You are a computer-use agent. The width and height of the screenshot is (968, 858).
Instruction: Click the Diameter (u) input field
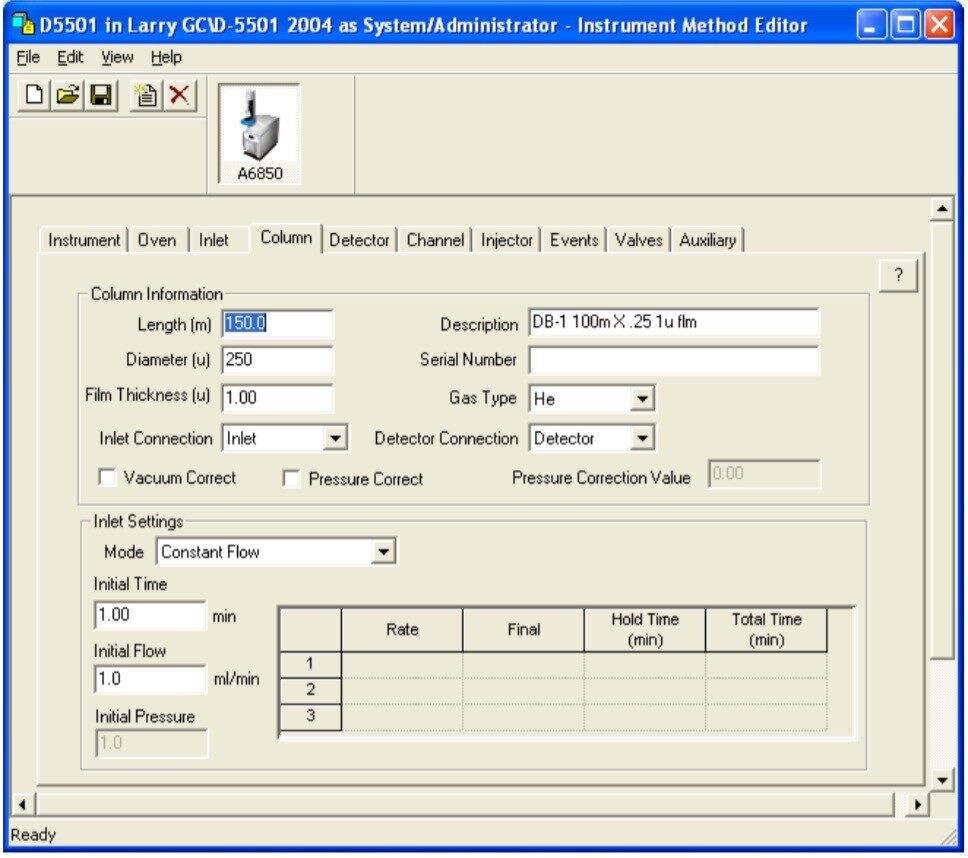tap(277, 360)
